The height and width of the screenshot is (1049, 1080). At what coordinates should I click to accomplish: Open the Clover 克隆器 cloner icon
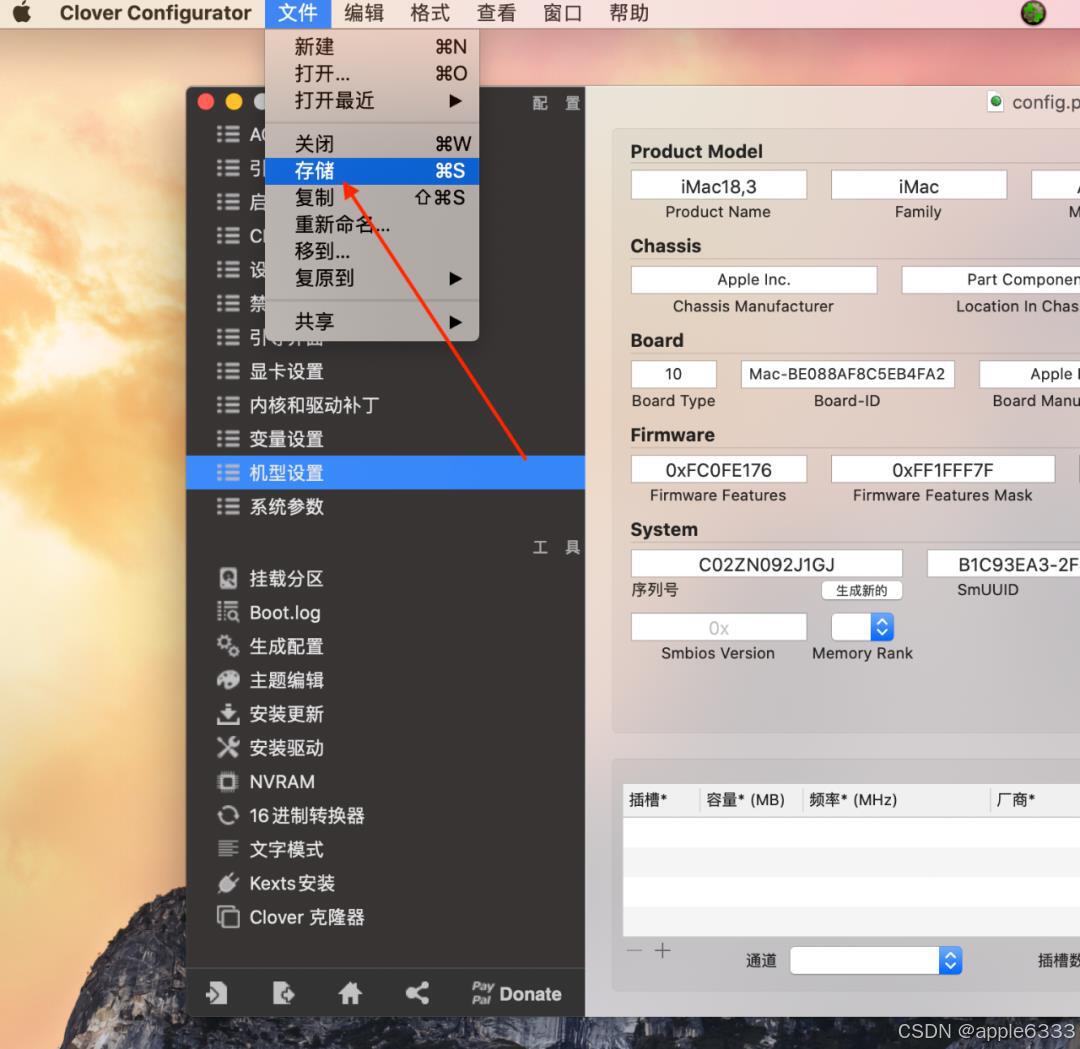(x=229, y=917)
